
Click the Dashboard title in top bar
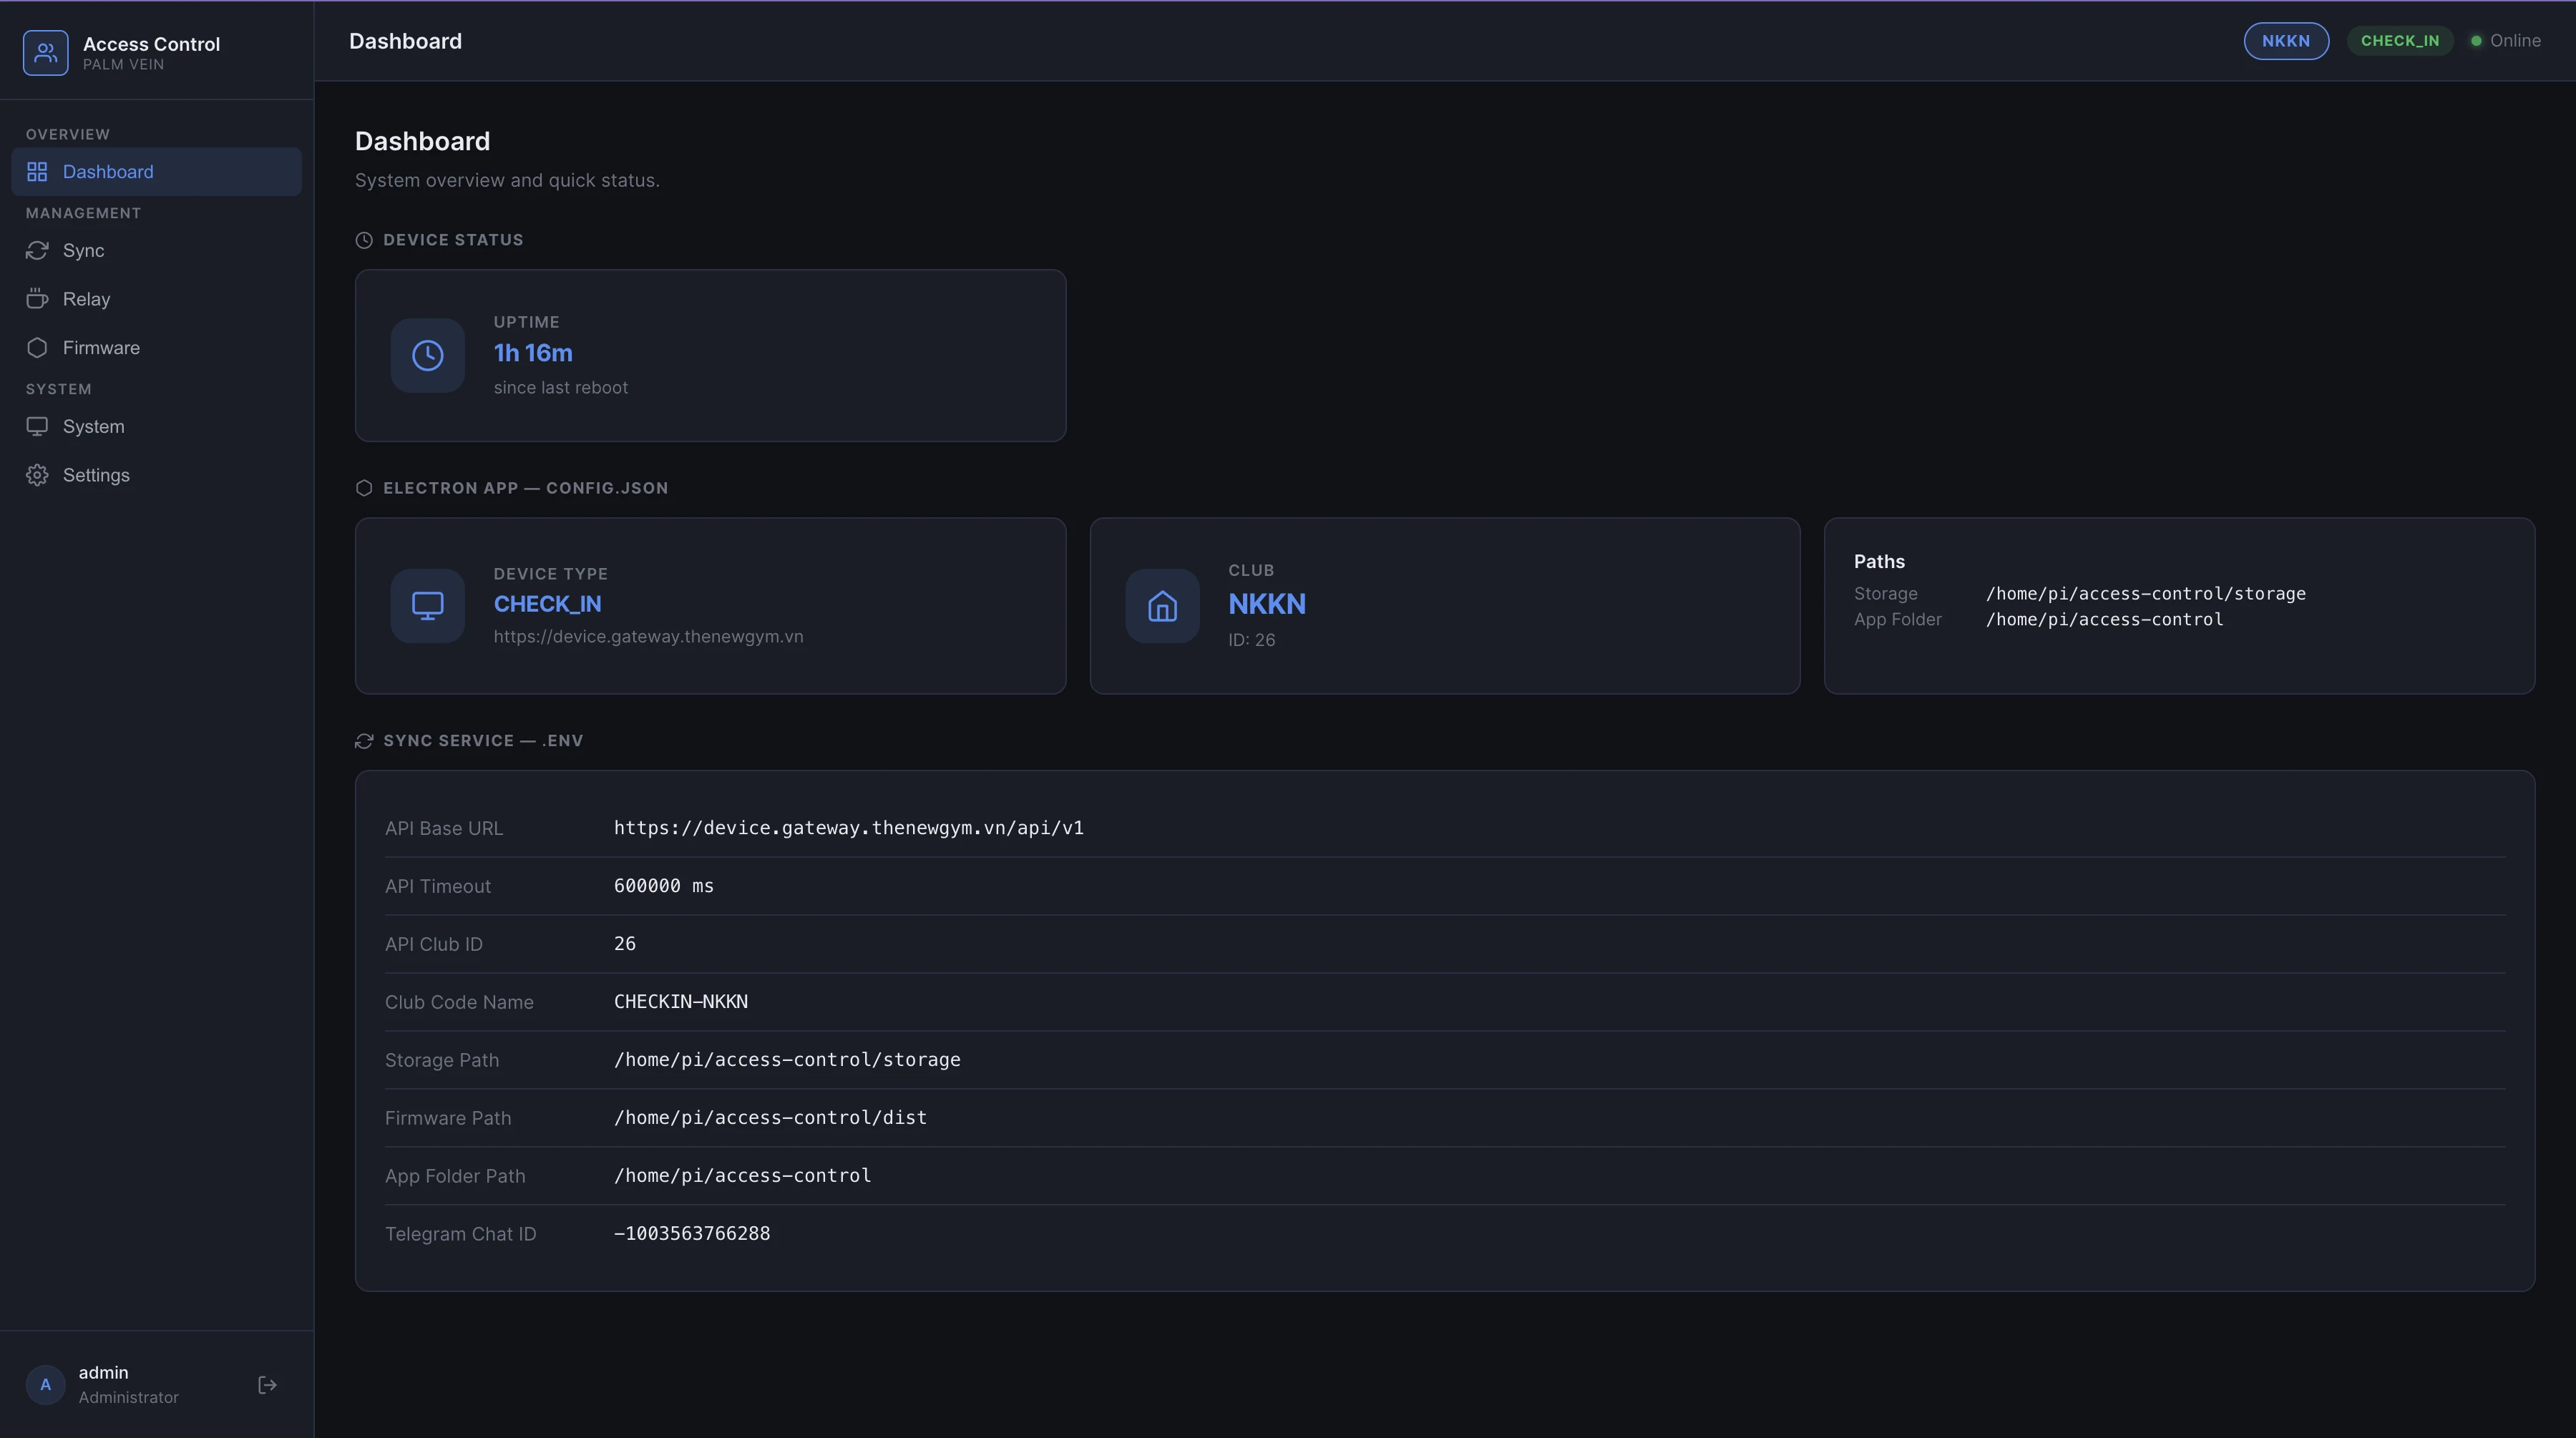[x=405, y=41]
